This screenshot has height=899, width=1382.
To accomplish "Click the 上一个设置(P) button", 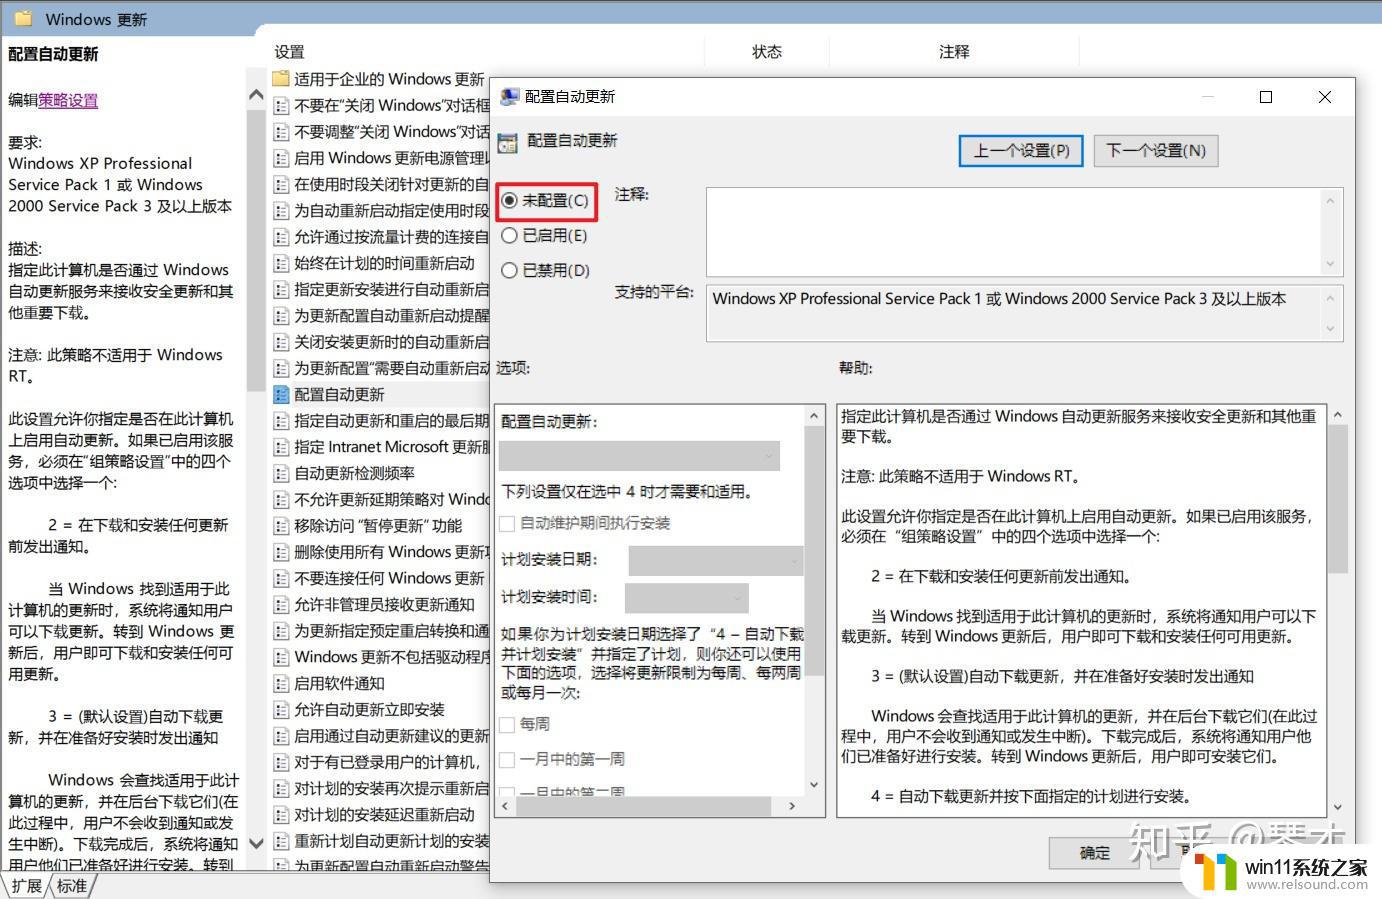I will (x=1021, y=151).
